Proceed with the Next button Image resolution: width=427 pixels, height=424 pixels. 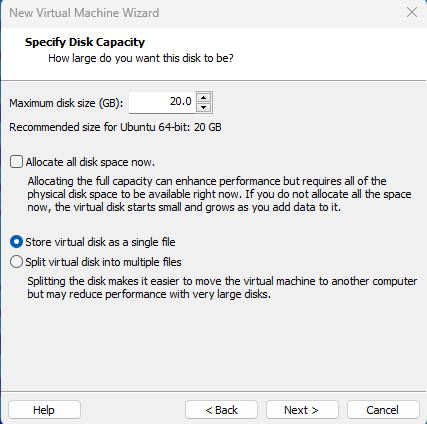[302, 410]
